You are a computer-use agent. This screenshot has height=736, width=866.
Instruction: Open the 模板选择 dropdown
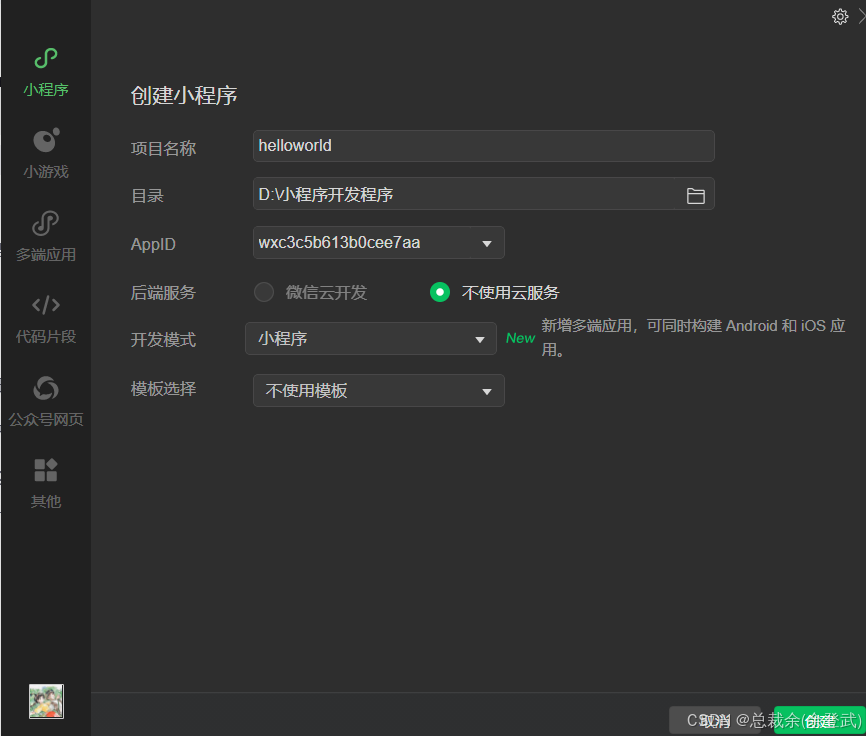[x=378, y=391]
